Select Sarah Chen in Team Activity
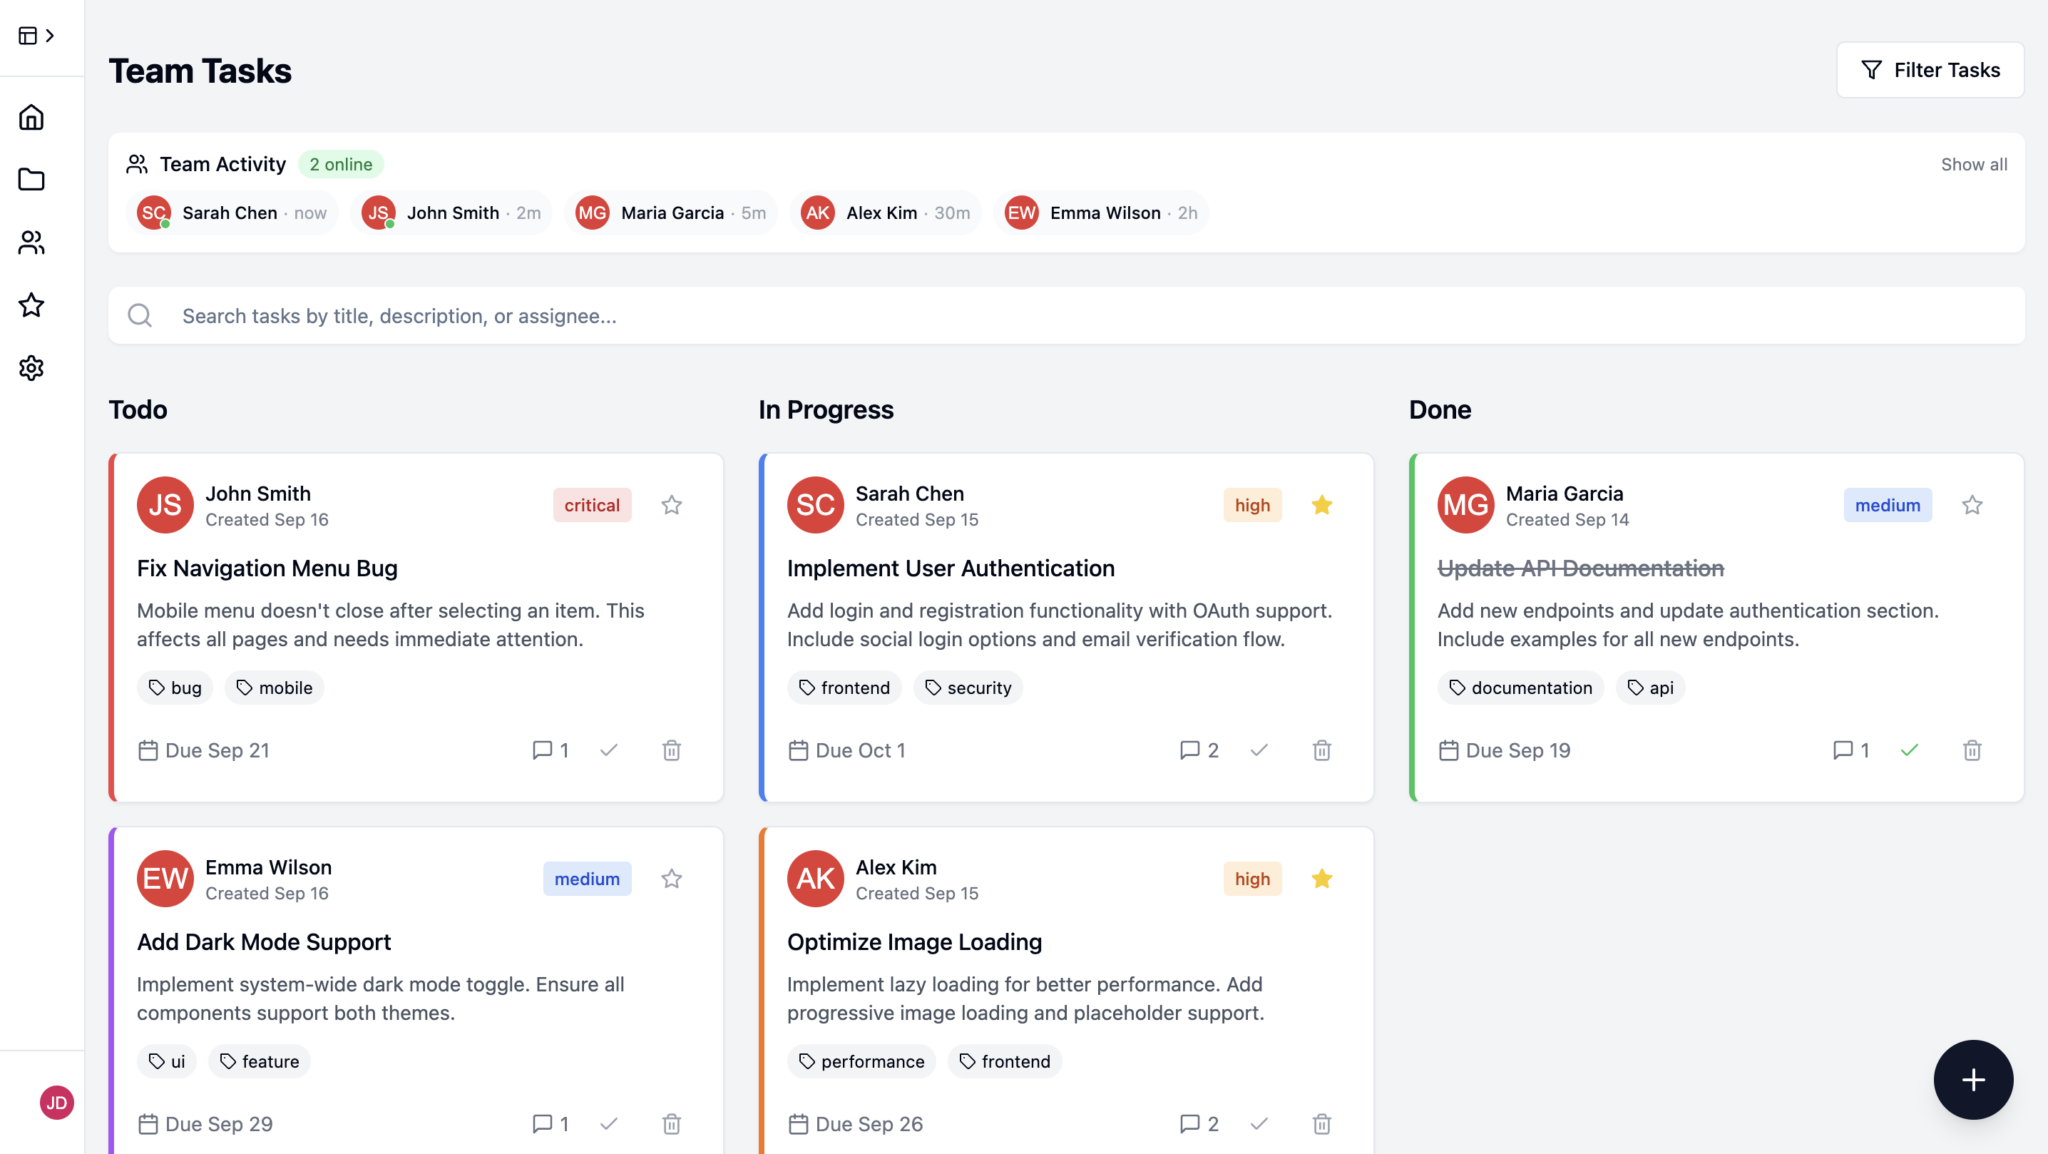The height and width of the screenshot is (1154, 2048). [231, 212]
